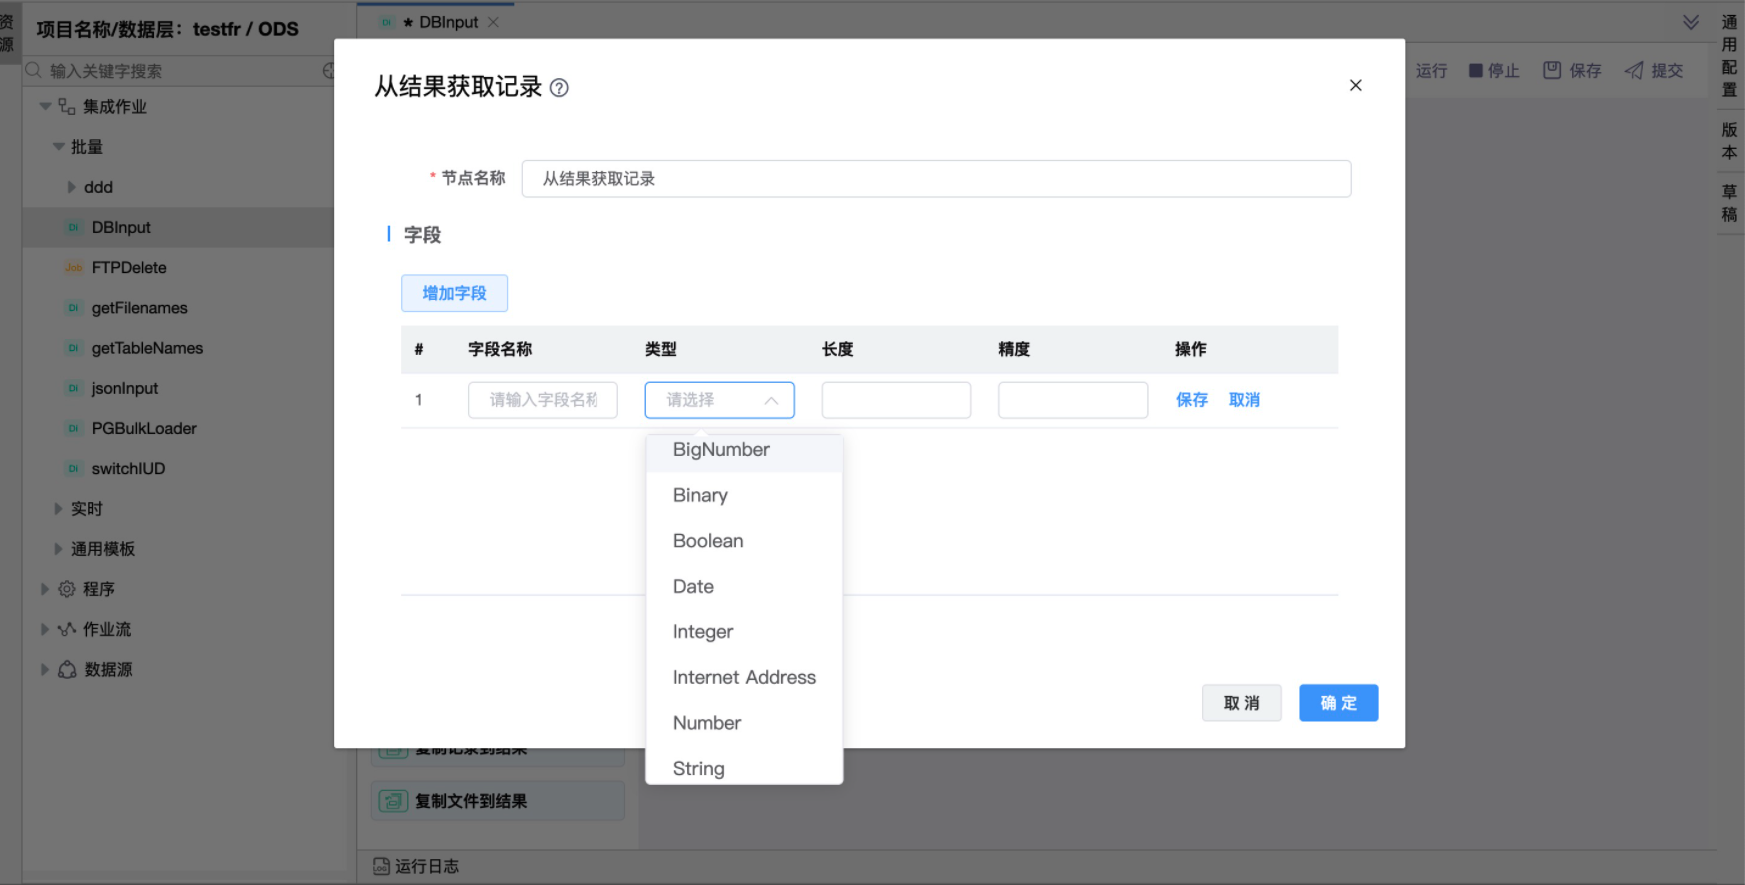Click the submit paper-plane icon

click(x=1634, y=70)
